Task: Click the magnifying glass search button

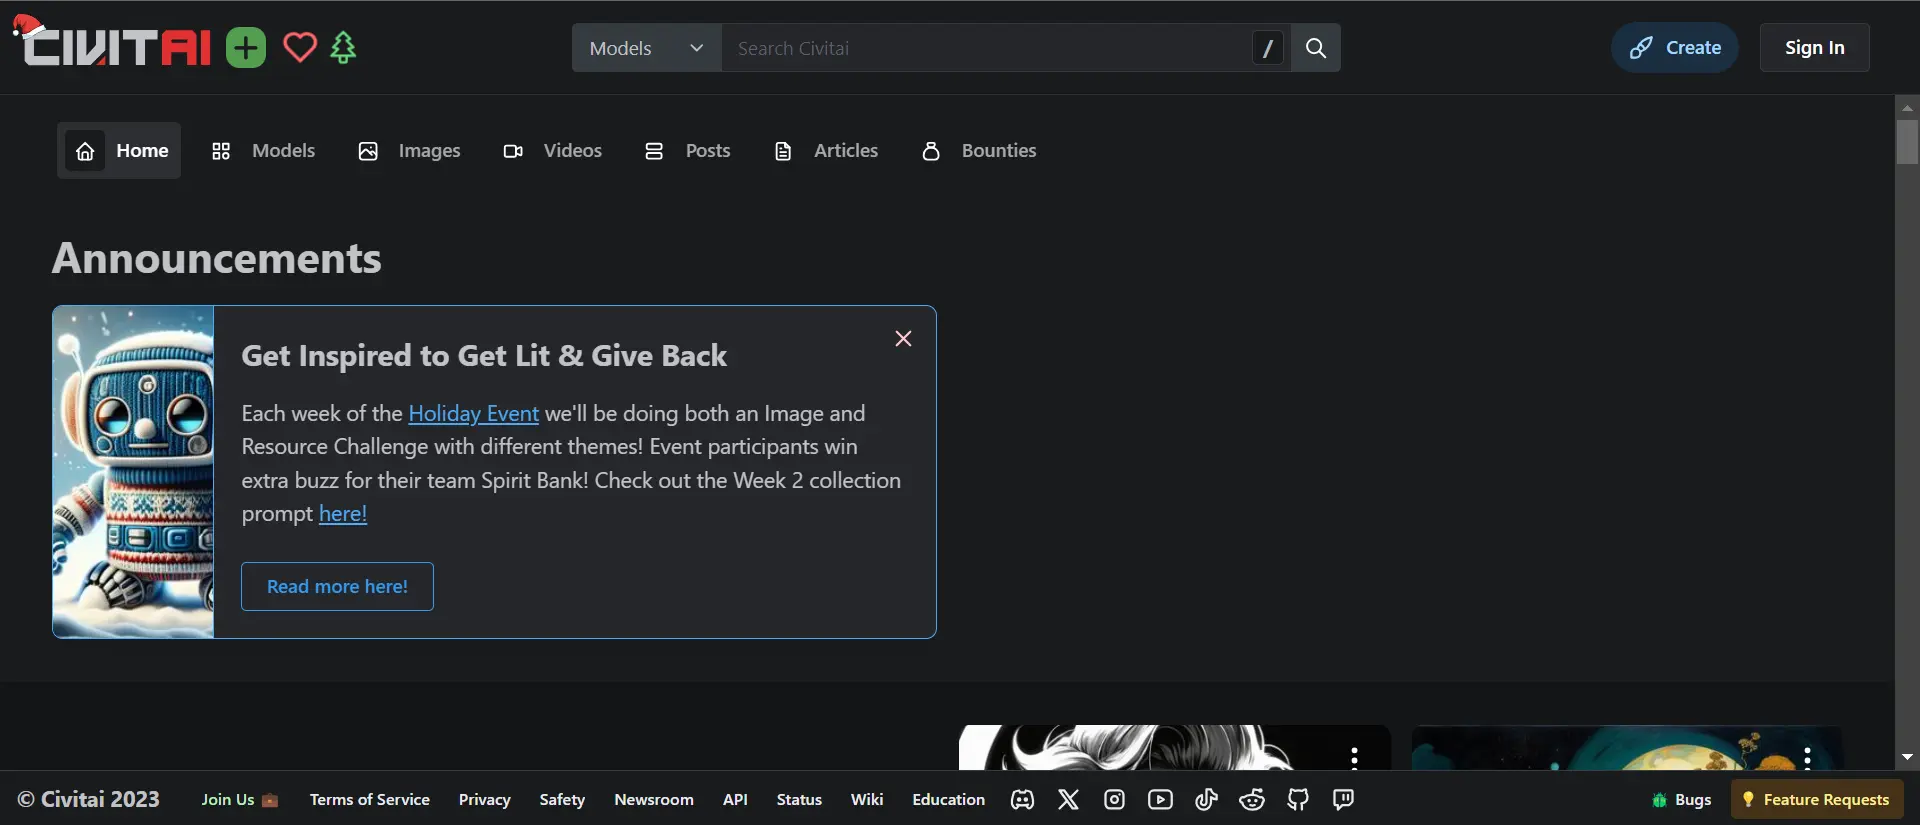Action: tap(1316, 48)
